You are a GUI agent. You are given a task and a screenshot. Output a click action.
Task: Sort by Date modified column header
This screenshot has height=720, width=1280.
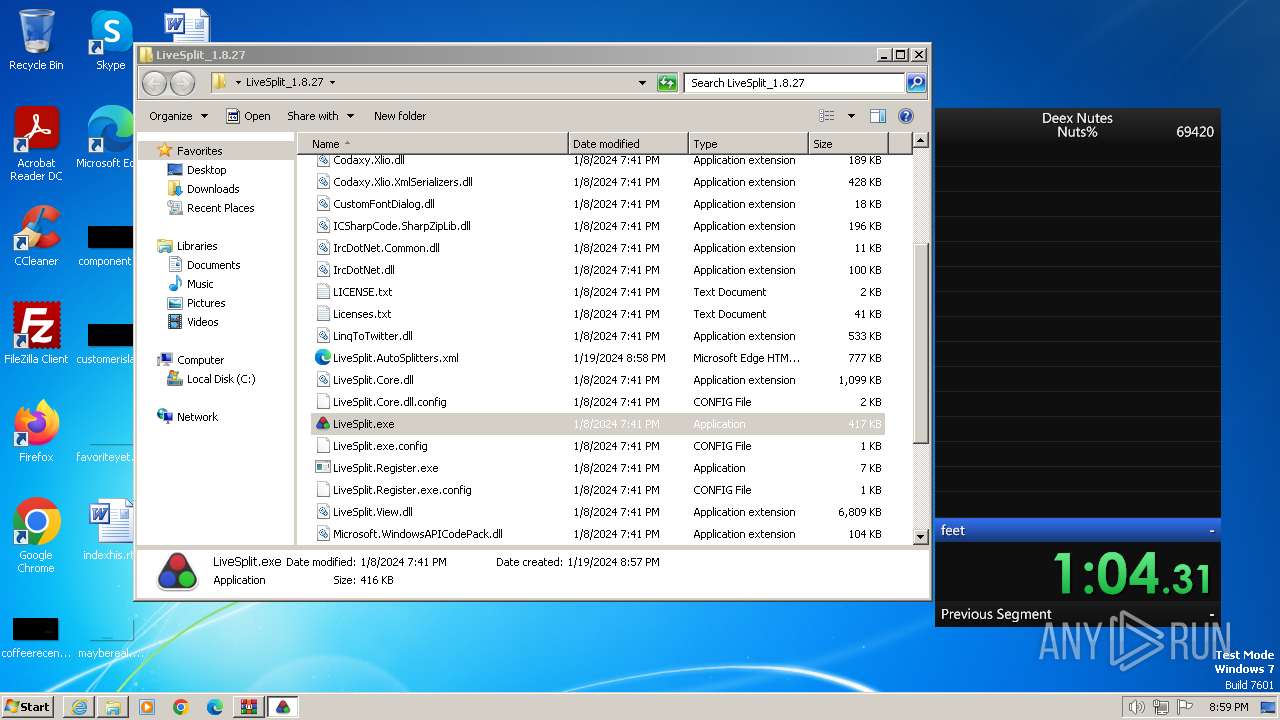click(x=628, y=144)
